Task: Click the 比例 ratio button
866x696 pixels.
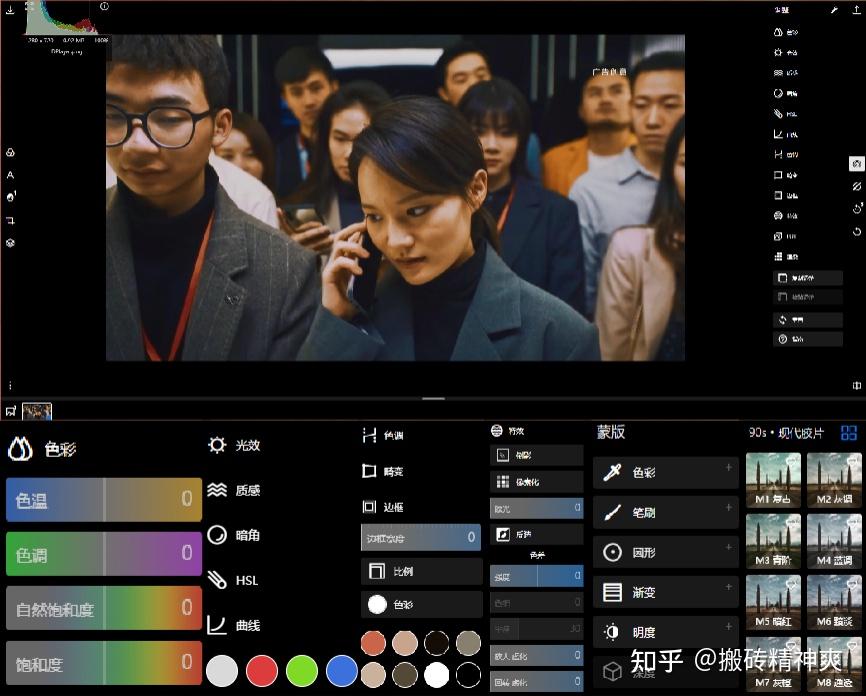Action: click(x=422, y=571)
